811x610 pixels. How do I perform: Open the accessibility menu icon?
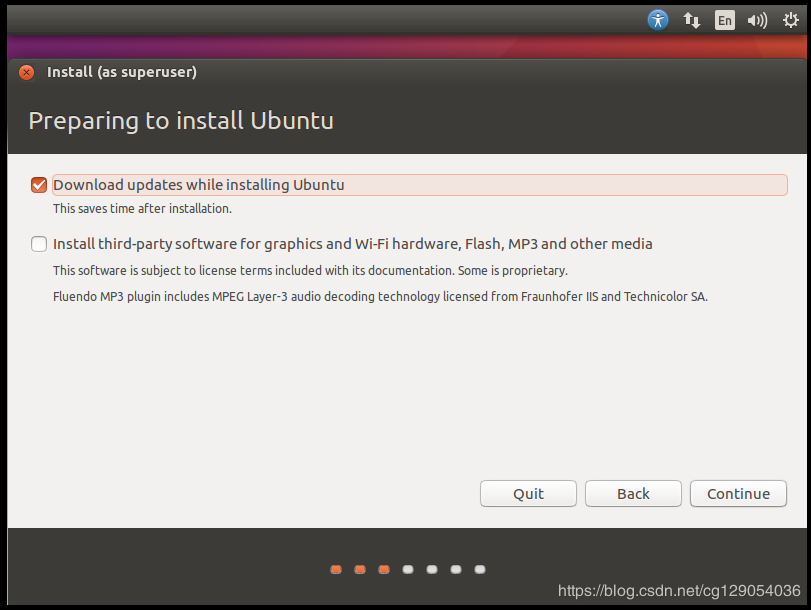click(x=657, y=19)
